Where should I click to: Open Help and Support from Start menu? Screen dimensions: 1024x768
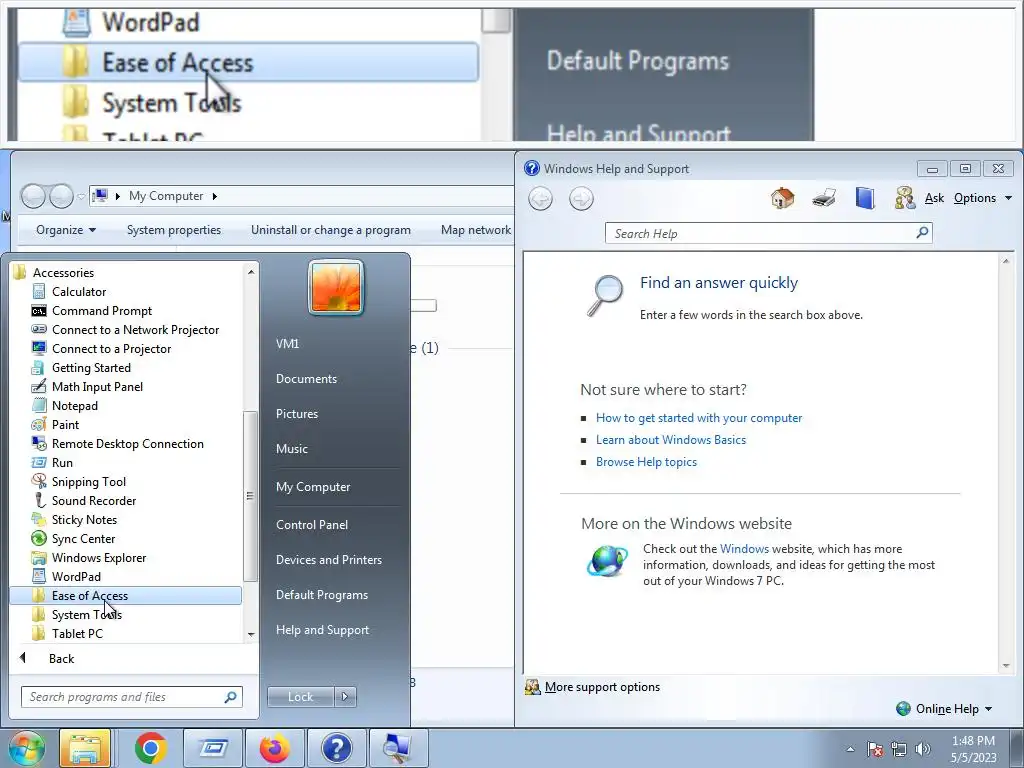pyautogui.click(x=322, y=630)
